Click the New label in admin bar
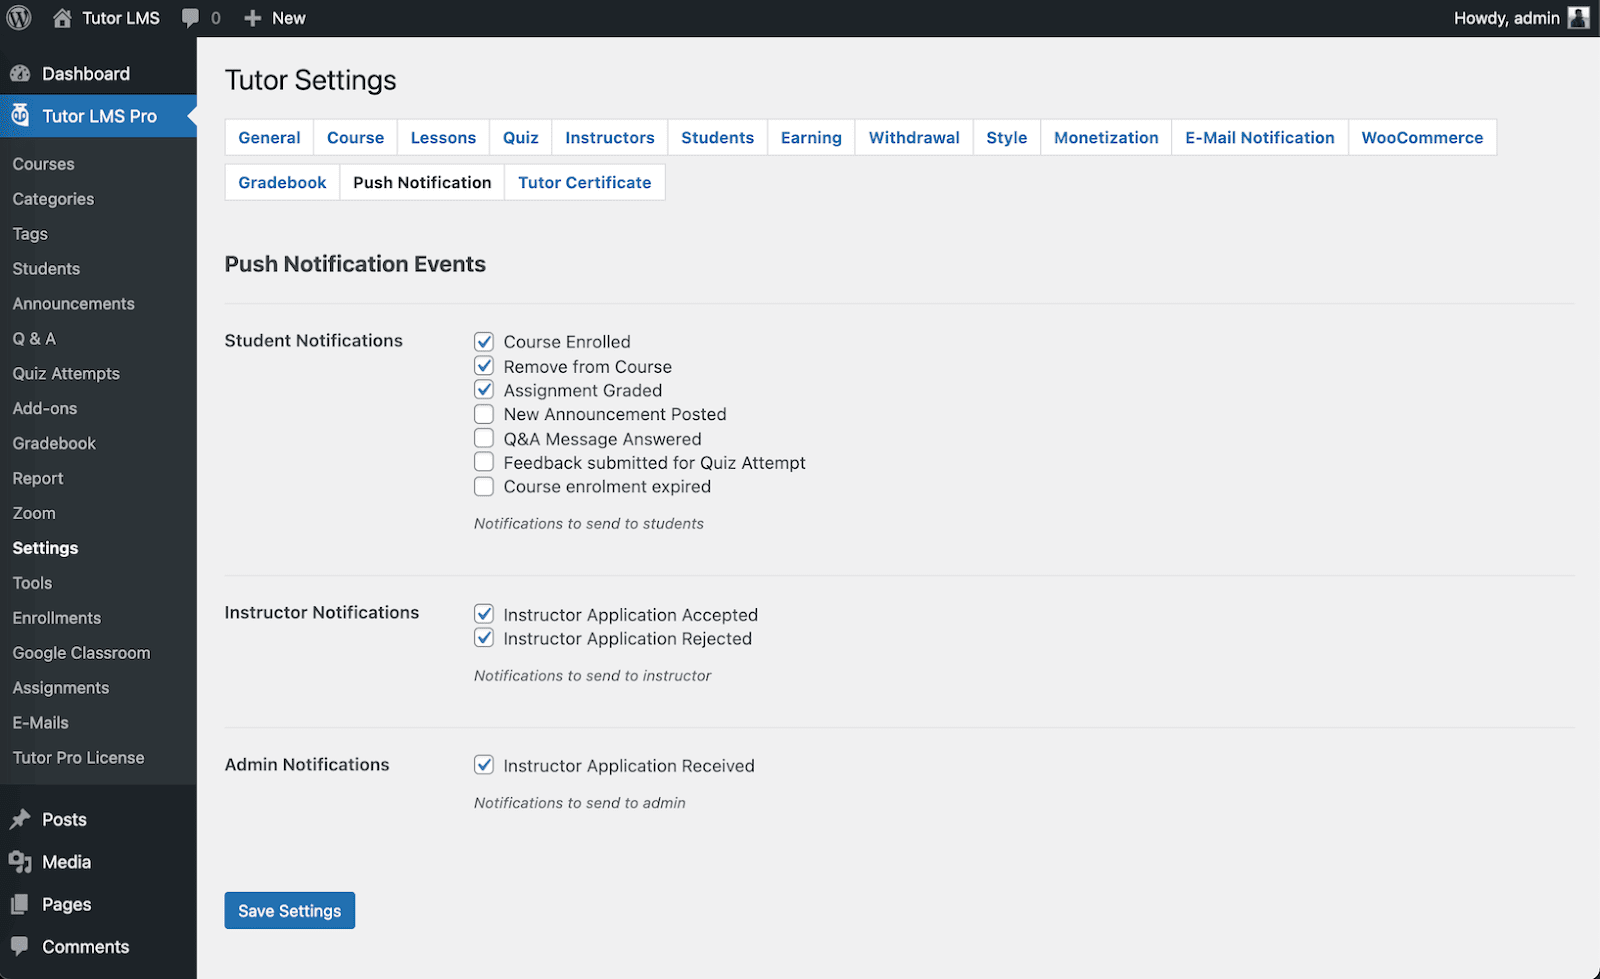This screenshot has height=979, width=1600. tap(289, 18)
